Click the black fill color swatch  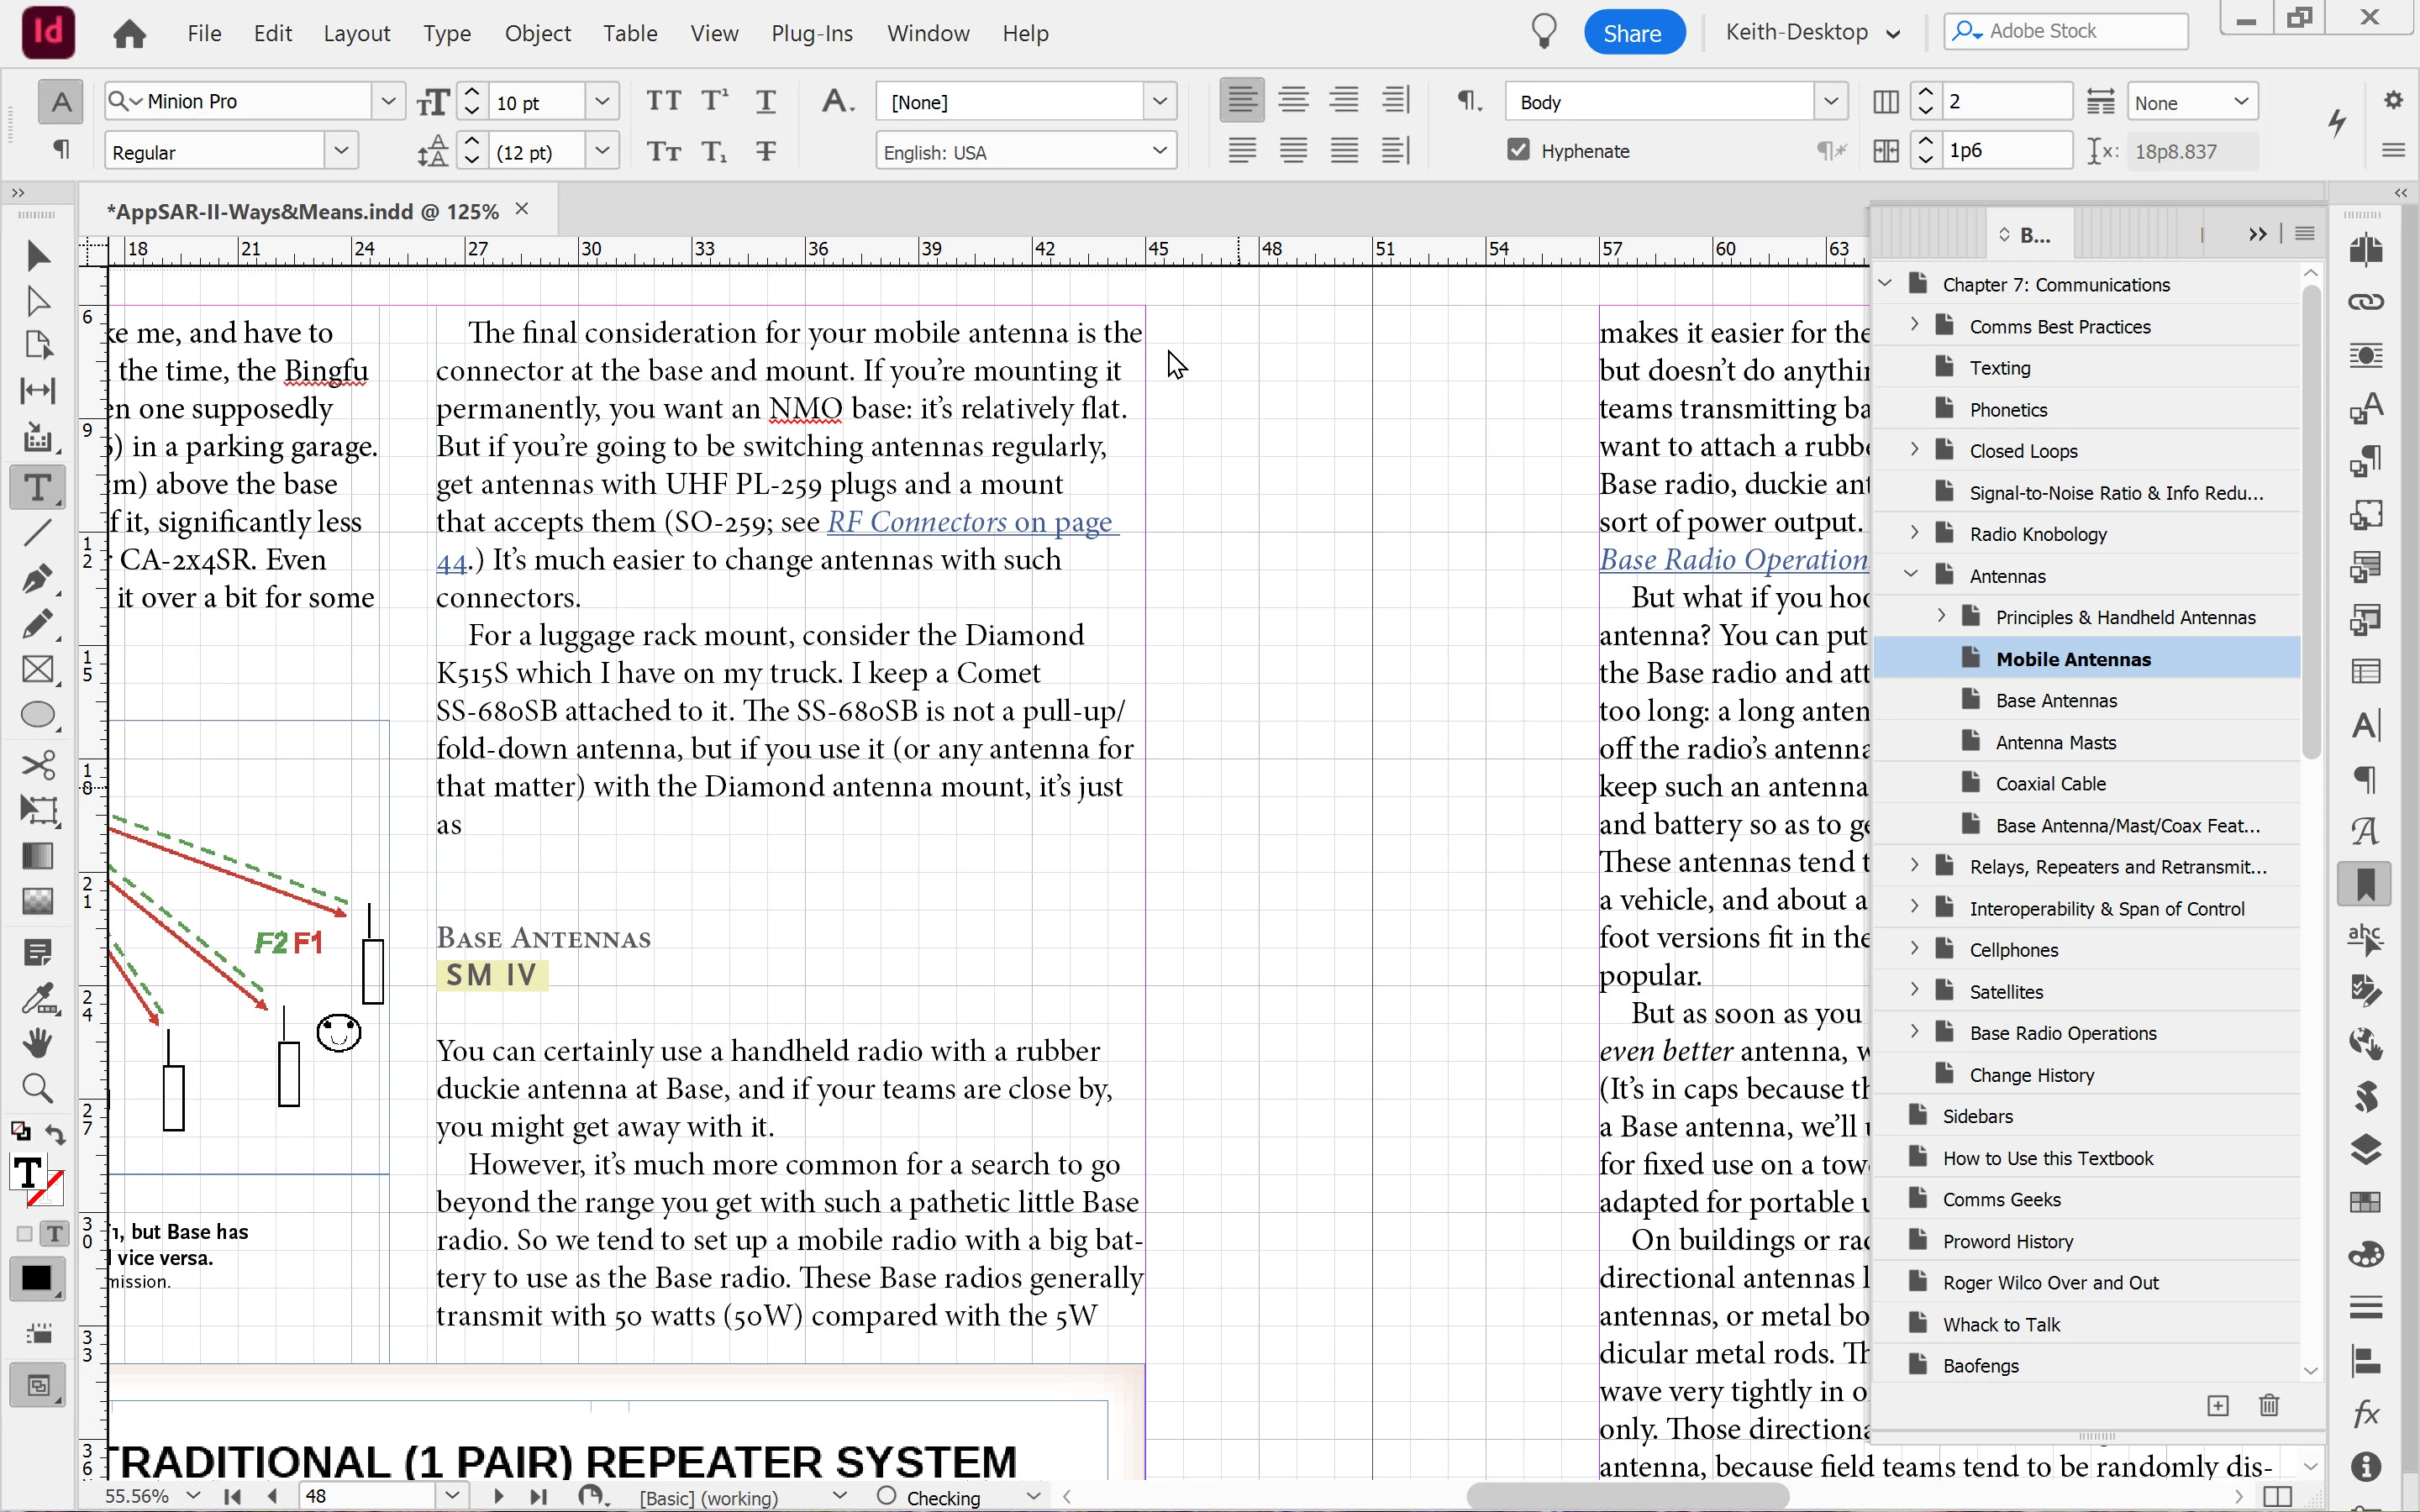tap(37, 1279)
